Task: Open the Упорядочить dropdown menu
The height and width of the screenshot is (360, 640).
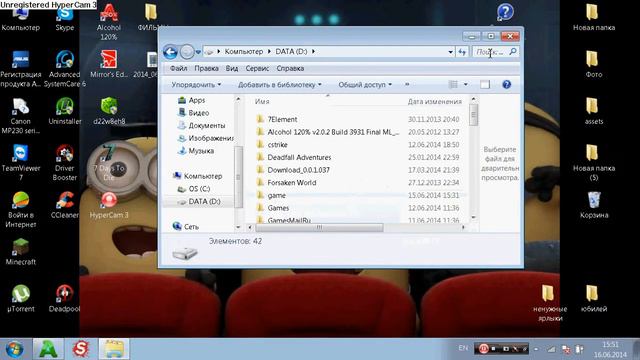Action: [196, 84]
